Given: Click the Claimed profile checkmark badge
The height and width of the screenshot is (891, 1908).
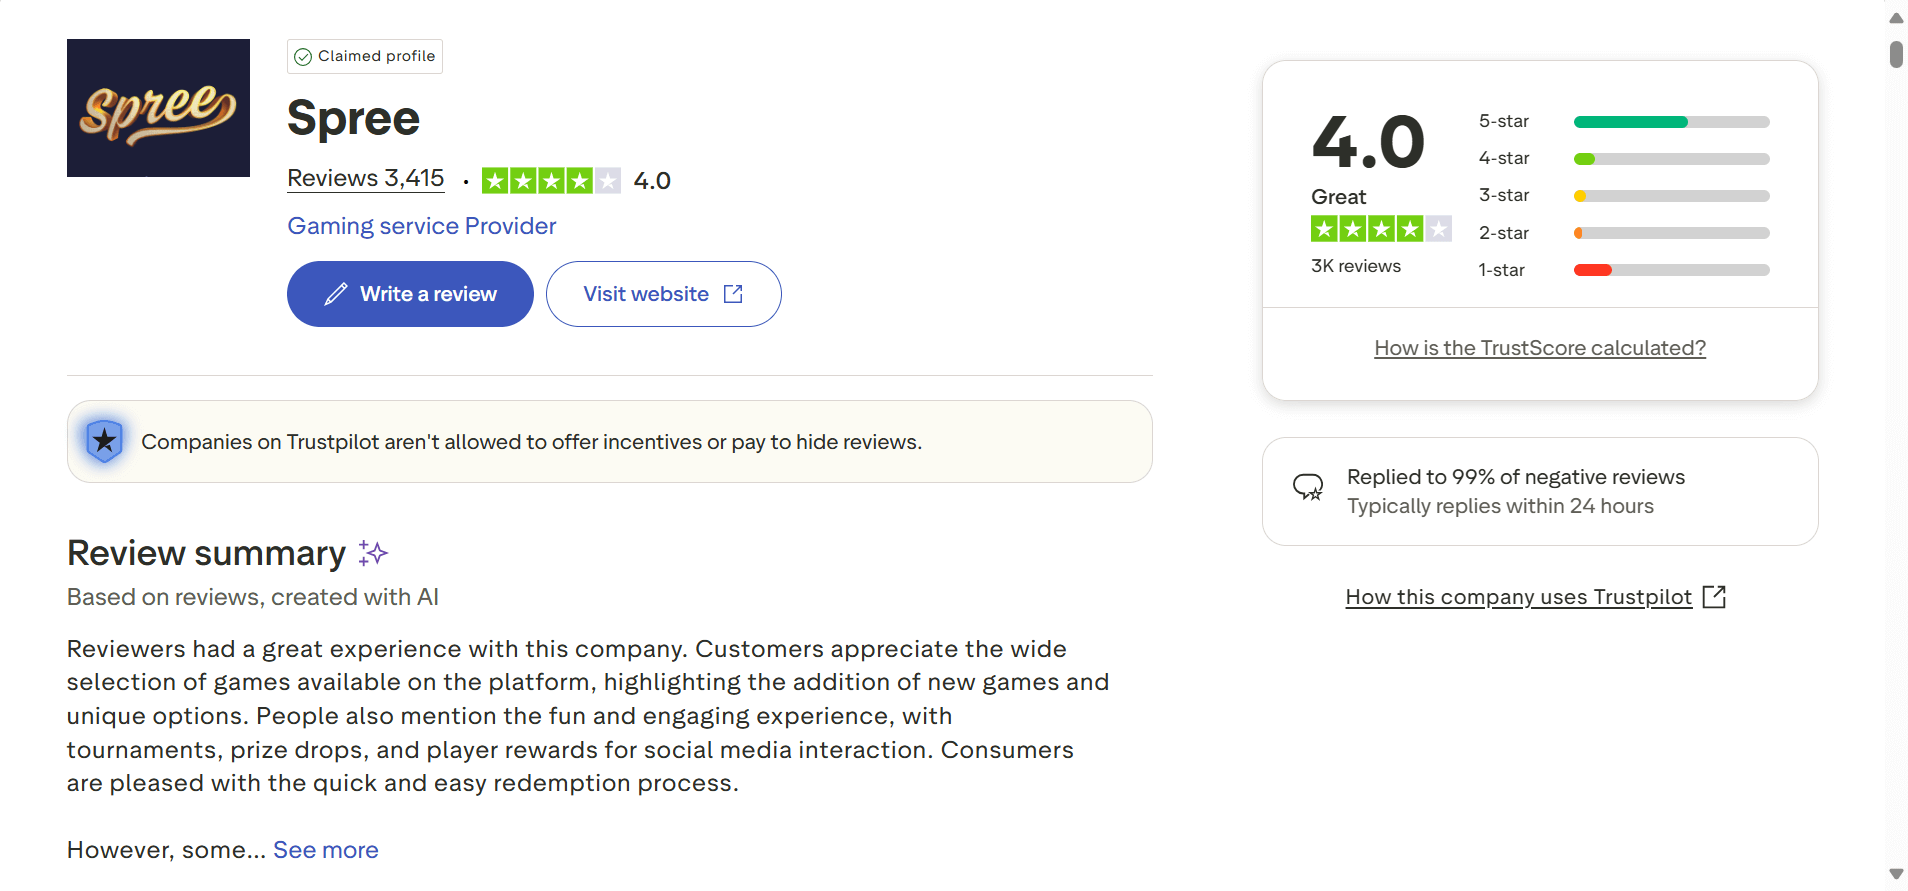Looking at the screenshot, I should 303,57.
